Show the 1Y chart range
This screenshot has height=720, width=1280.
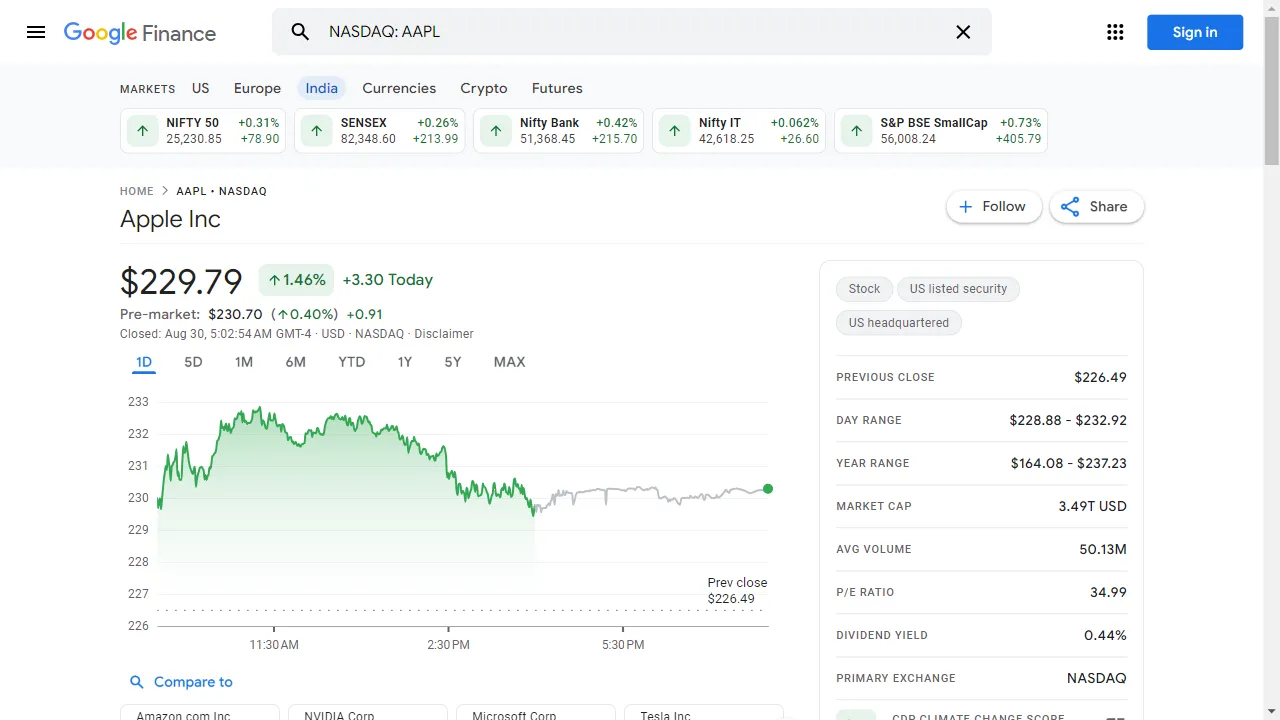click(404, 362)
